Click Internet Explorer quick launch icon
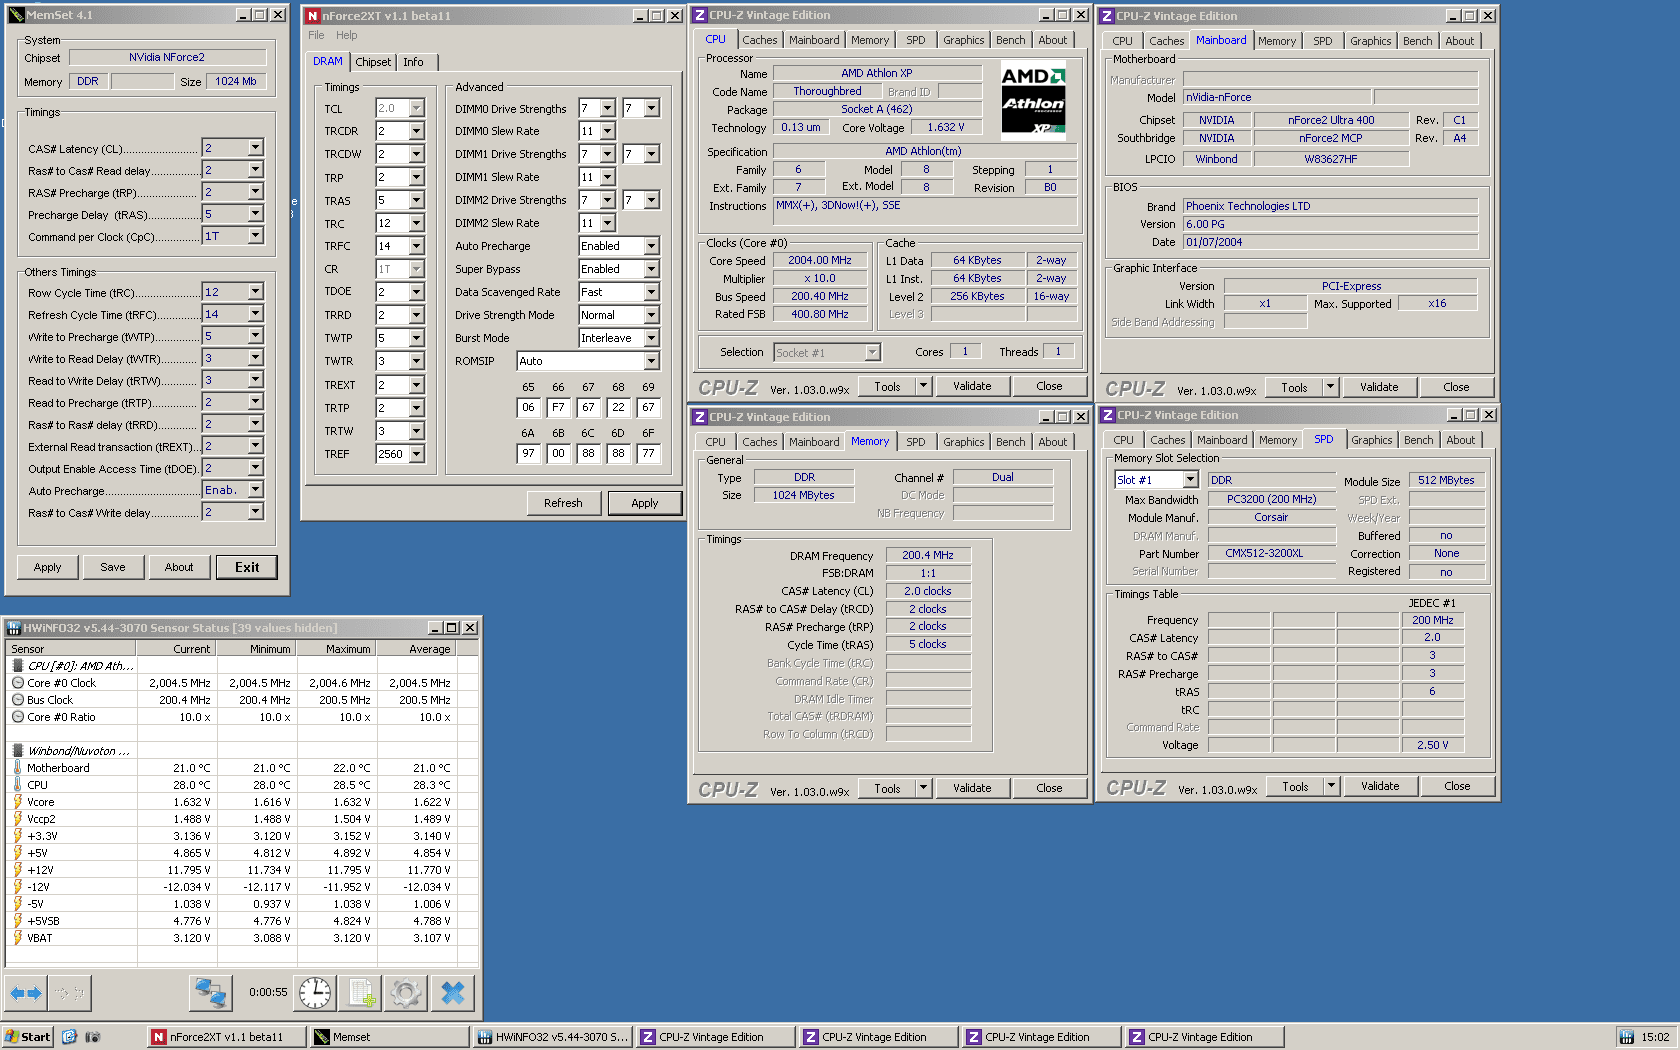 click(69, 1037)
